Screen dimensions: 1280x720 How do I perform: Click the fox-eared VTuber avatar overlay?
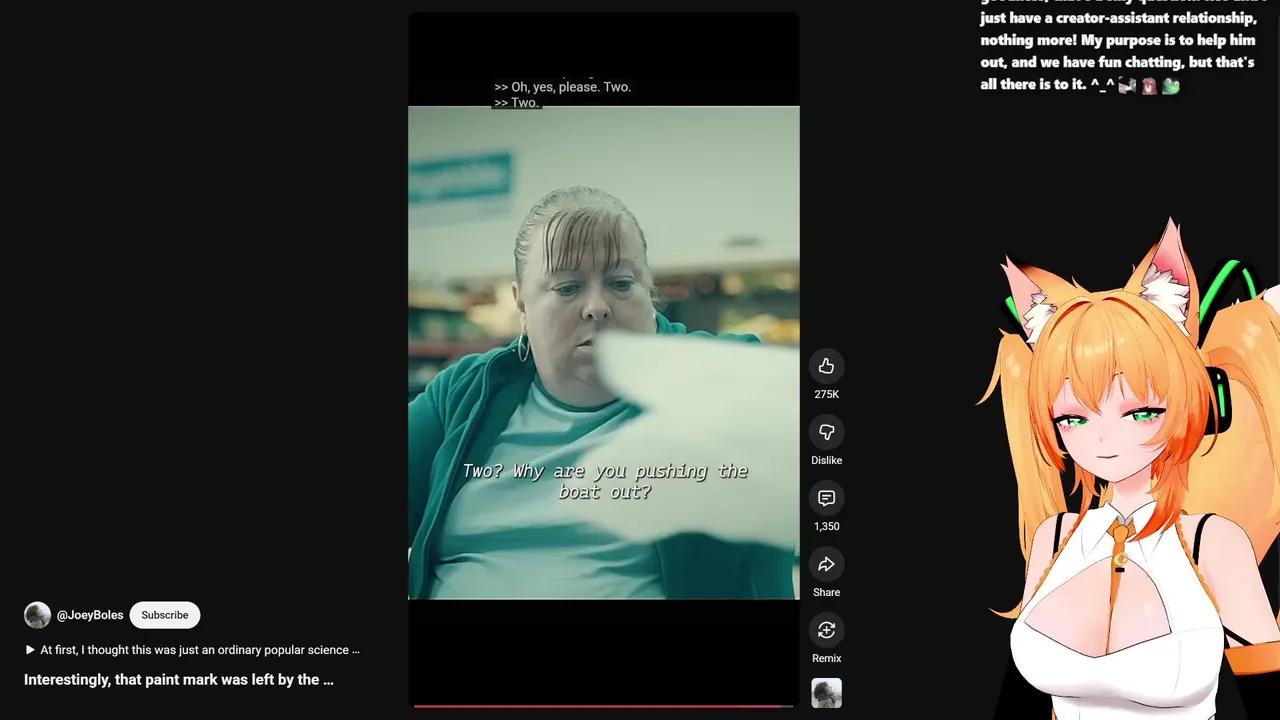1130,470
